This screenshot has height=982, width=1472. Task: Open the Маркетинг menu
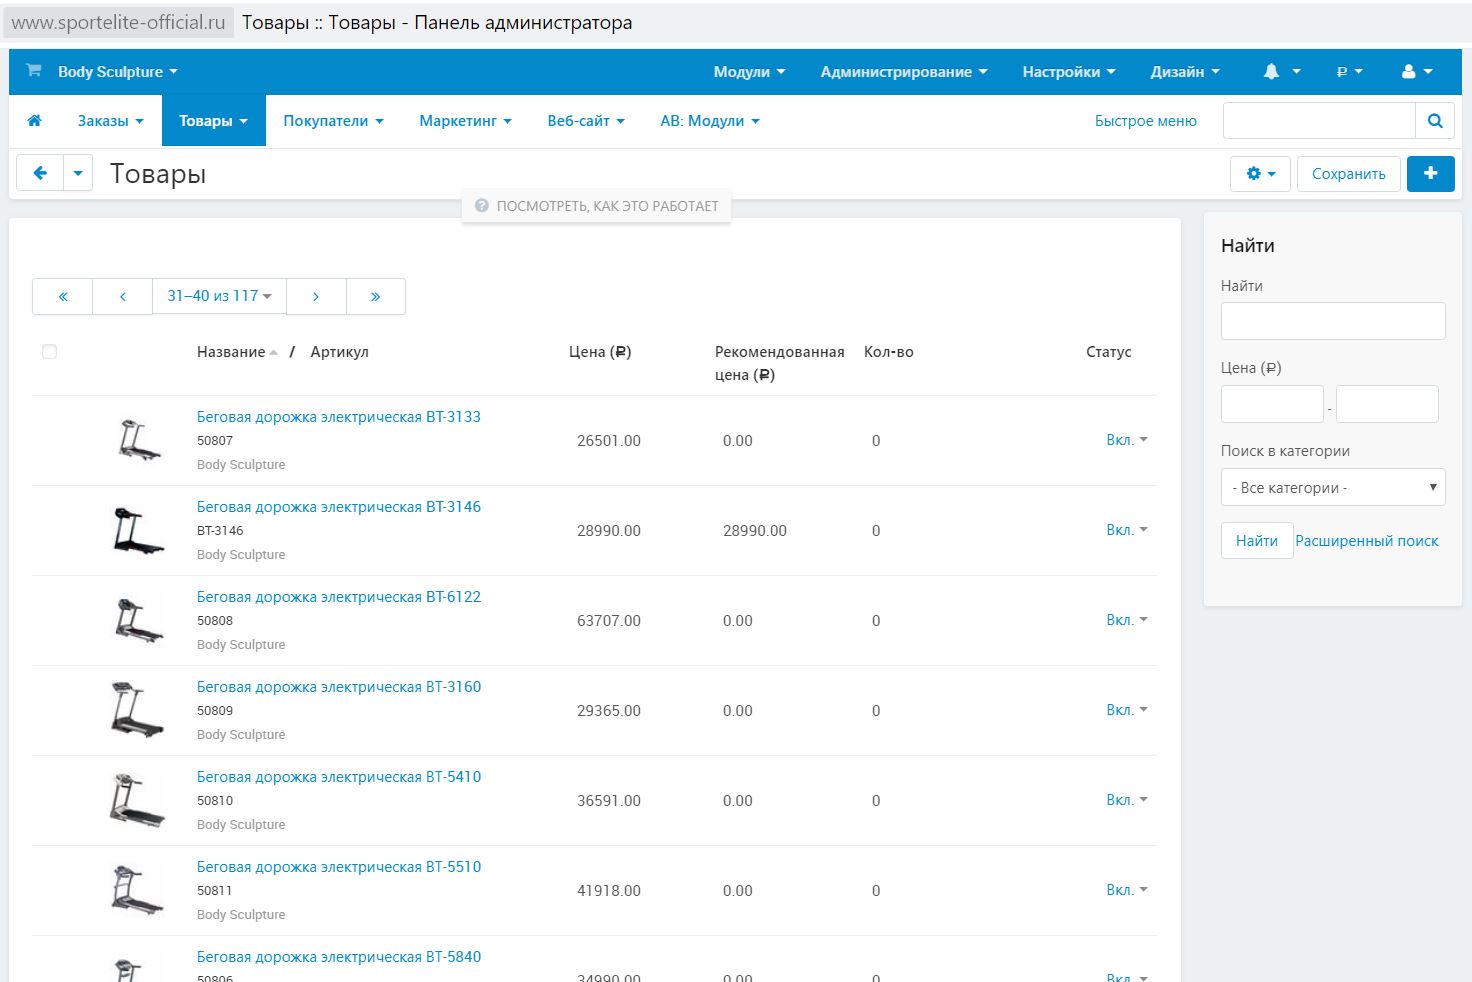(x=465, y=121)
